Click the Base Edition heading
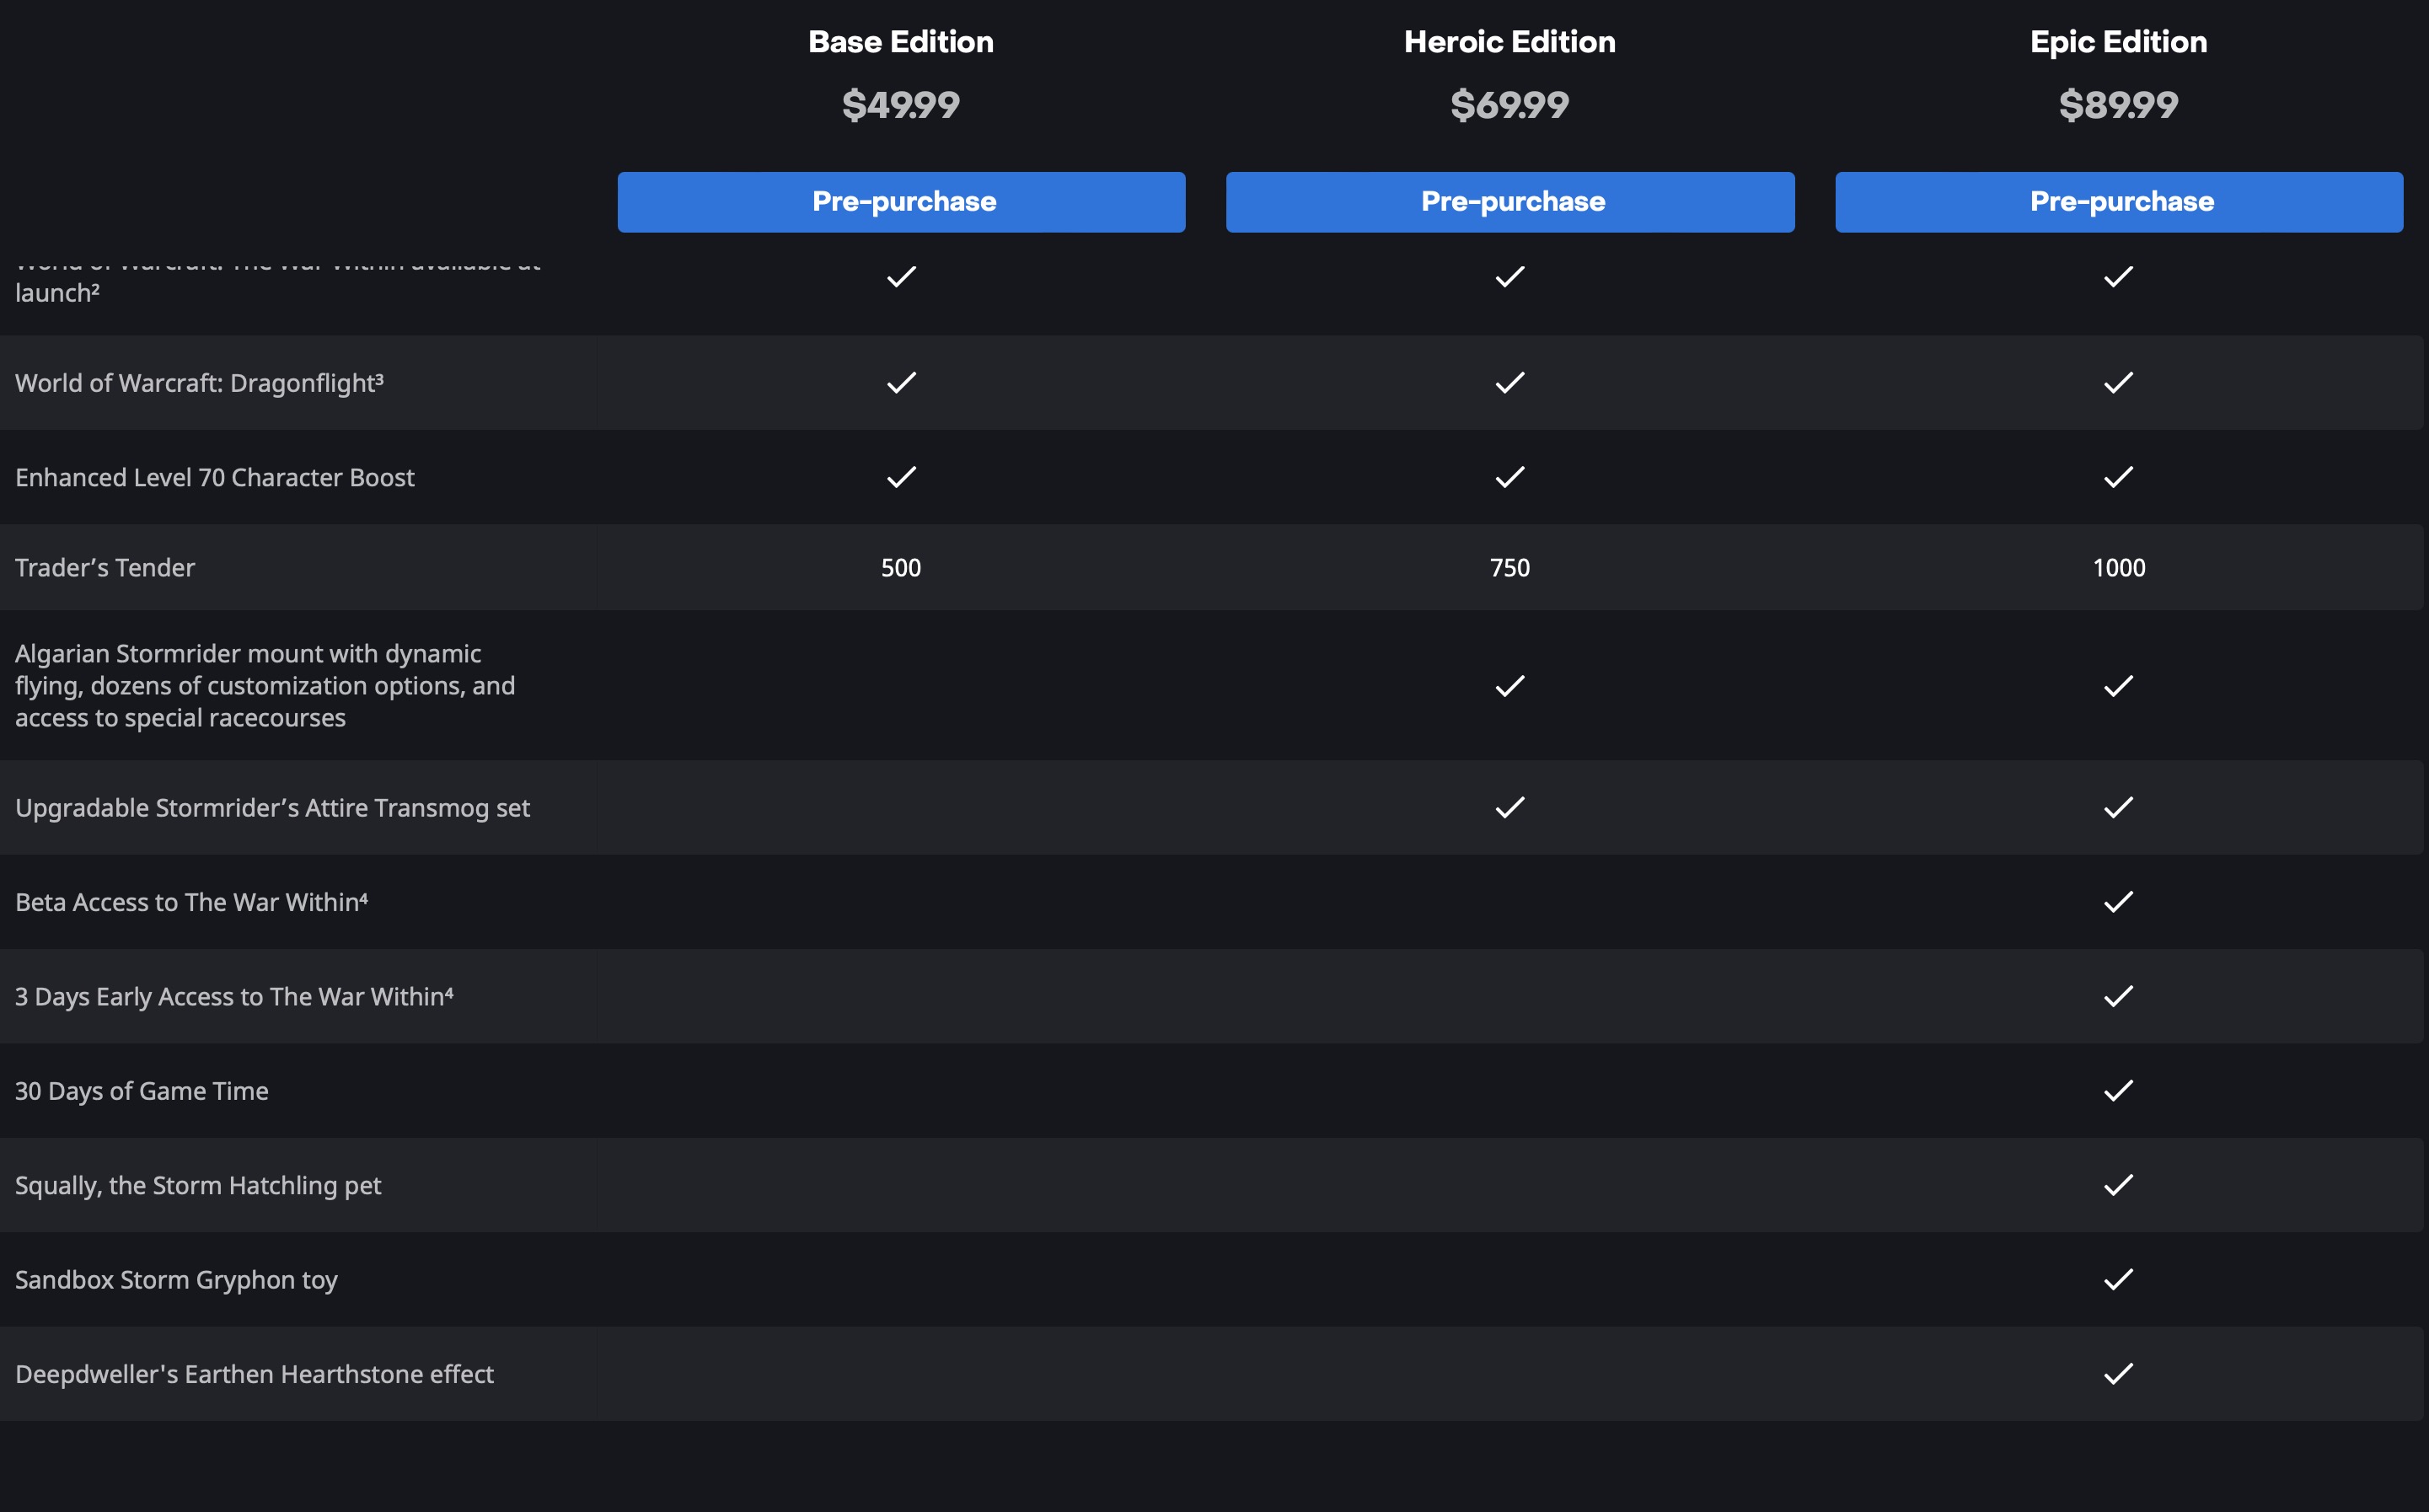Screen dimensions: 2429x1512 (x=901, y=42)
